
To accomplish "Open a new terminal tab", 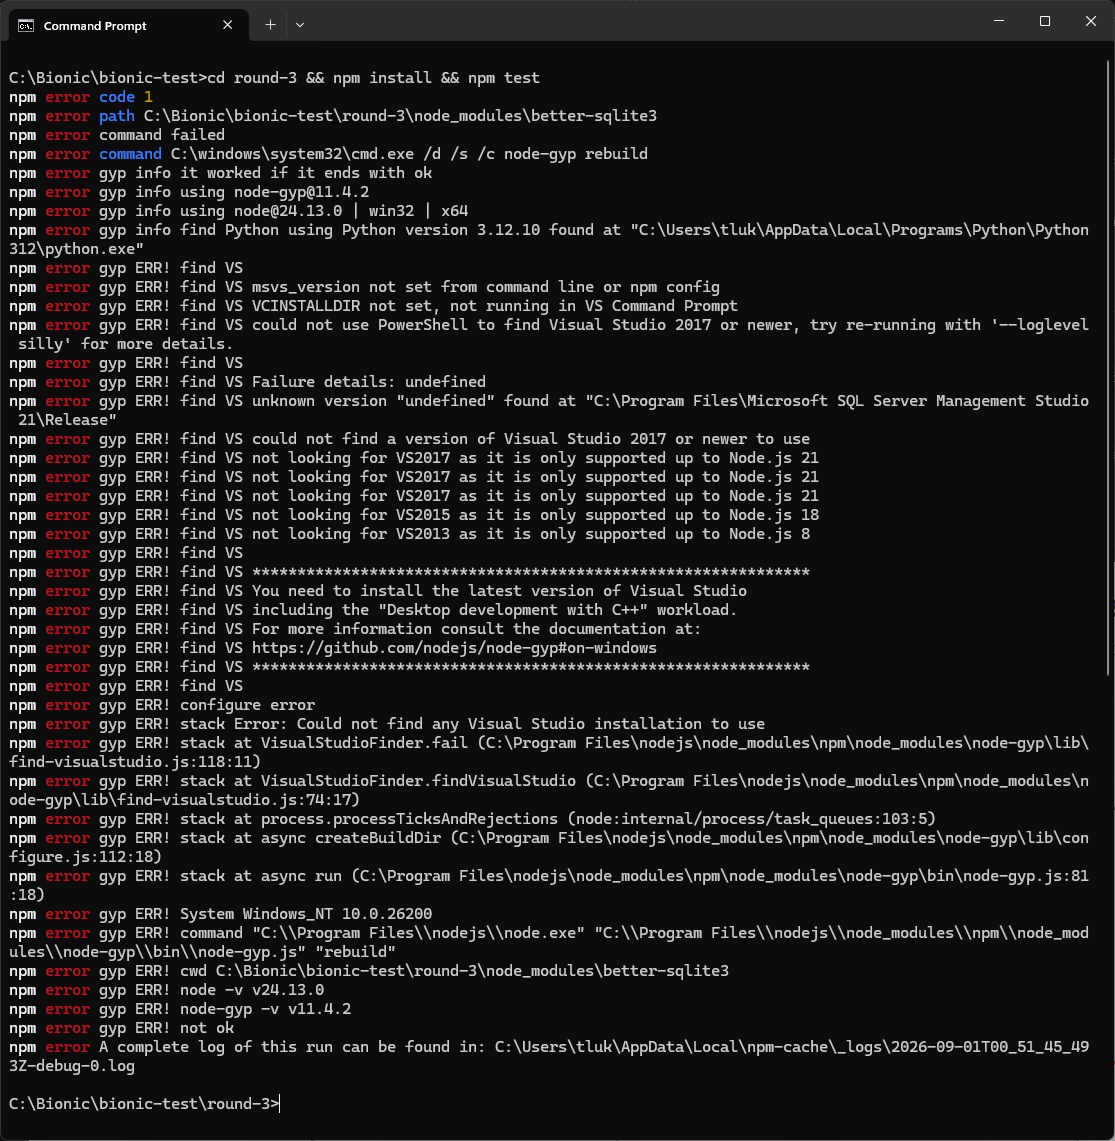I will pyautogui.click(x=270, y=25).
